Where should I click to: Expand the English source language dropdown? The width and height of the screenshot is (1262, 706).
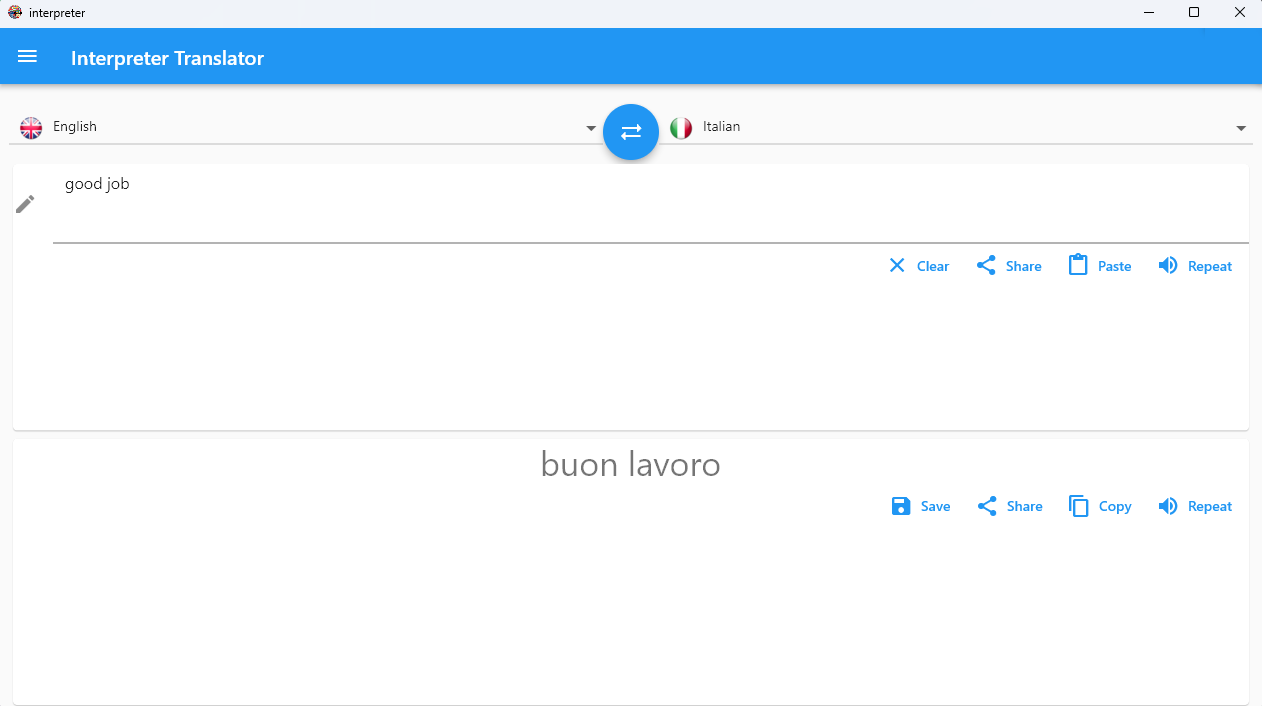591,128
